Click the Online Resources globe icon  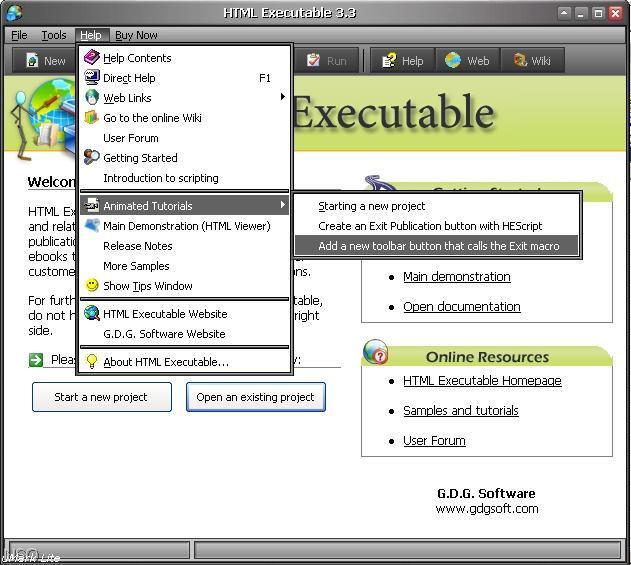(375, 352)
